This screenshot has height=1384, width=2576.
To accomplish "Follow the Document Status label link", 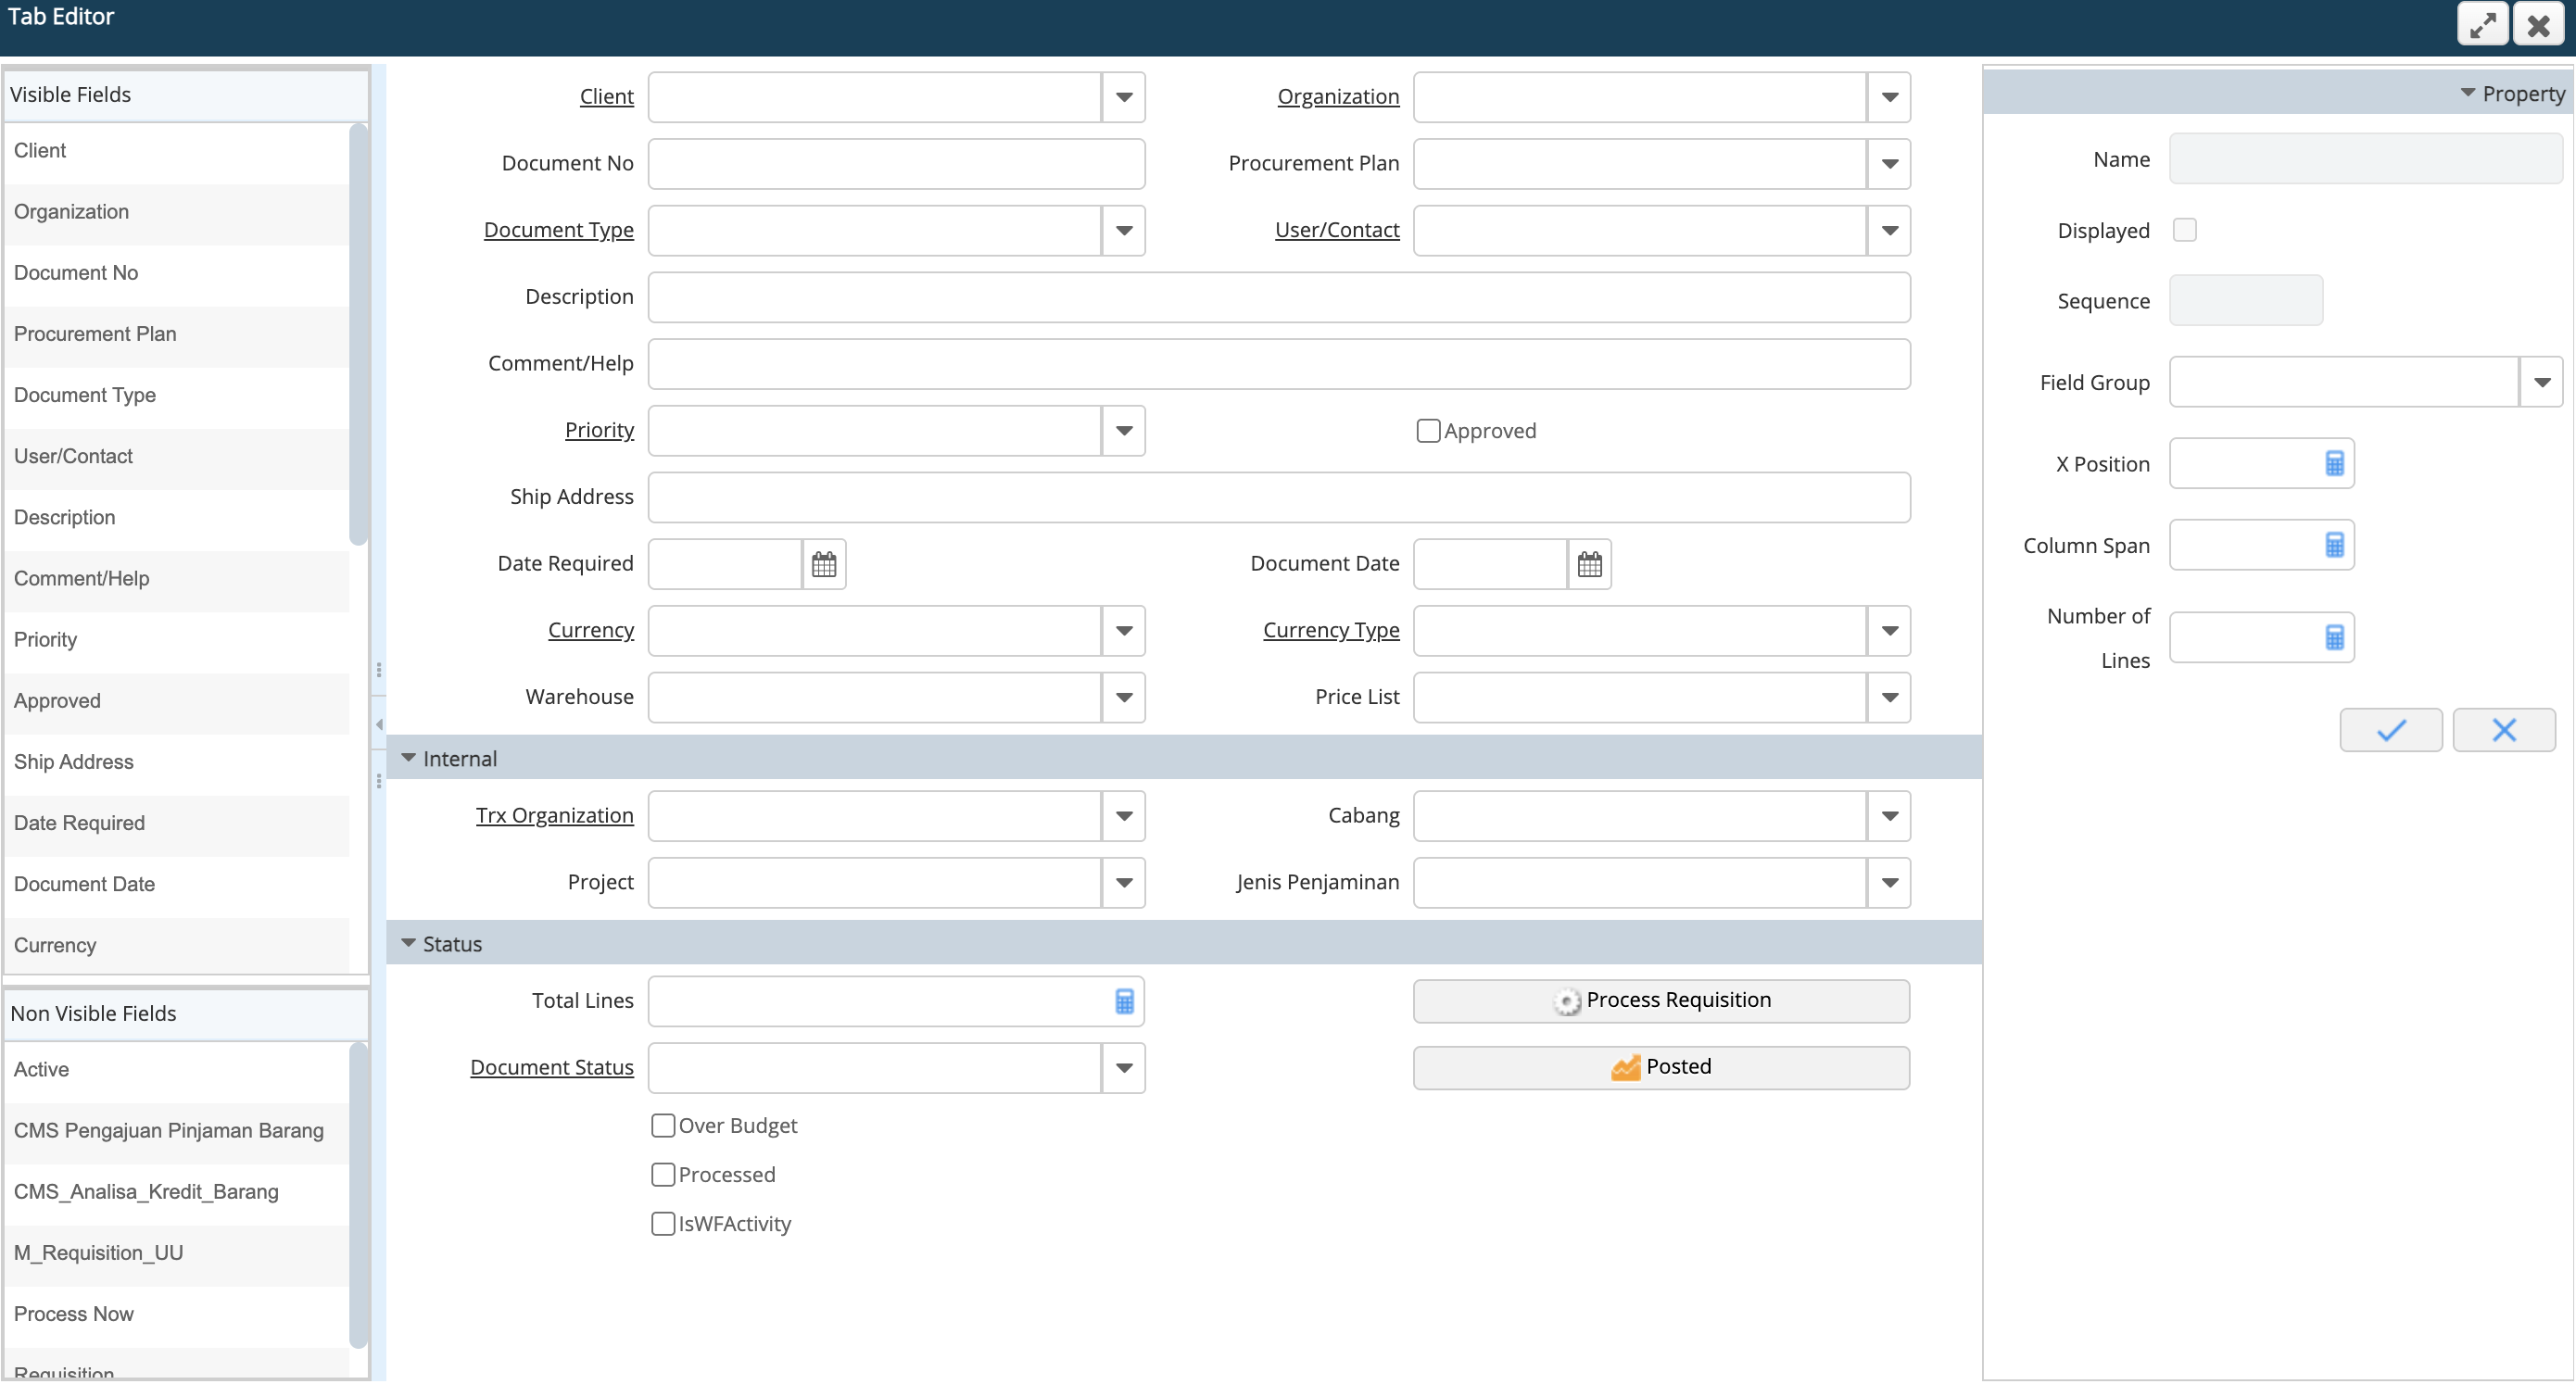I will (x=551, y=1068).
